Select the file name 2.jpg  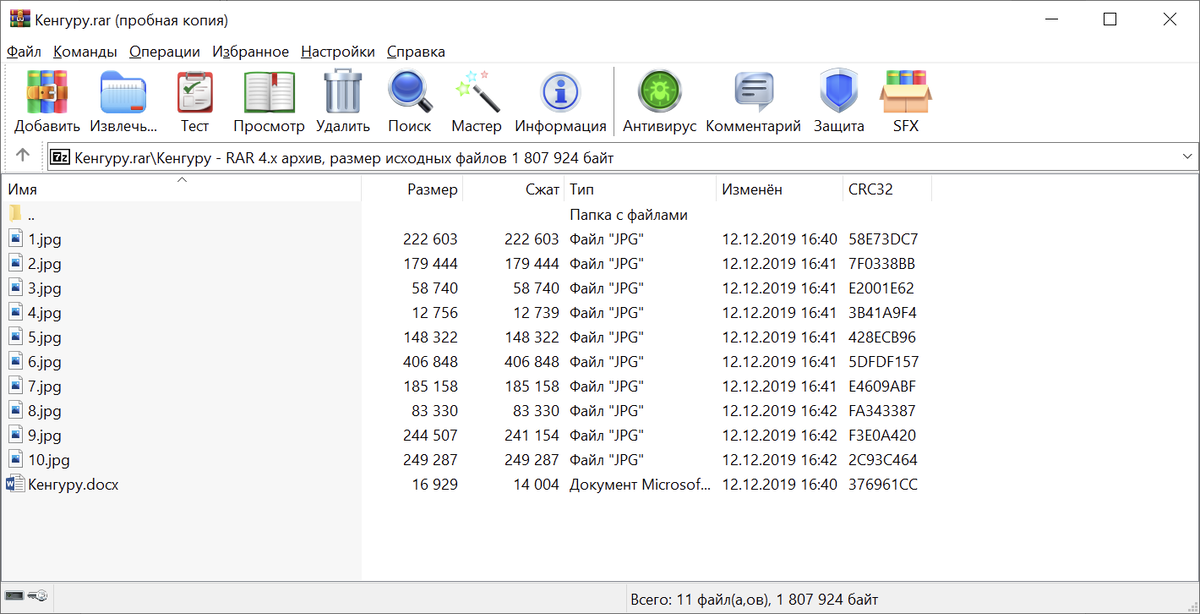coord(44,264)
